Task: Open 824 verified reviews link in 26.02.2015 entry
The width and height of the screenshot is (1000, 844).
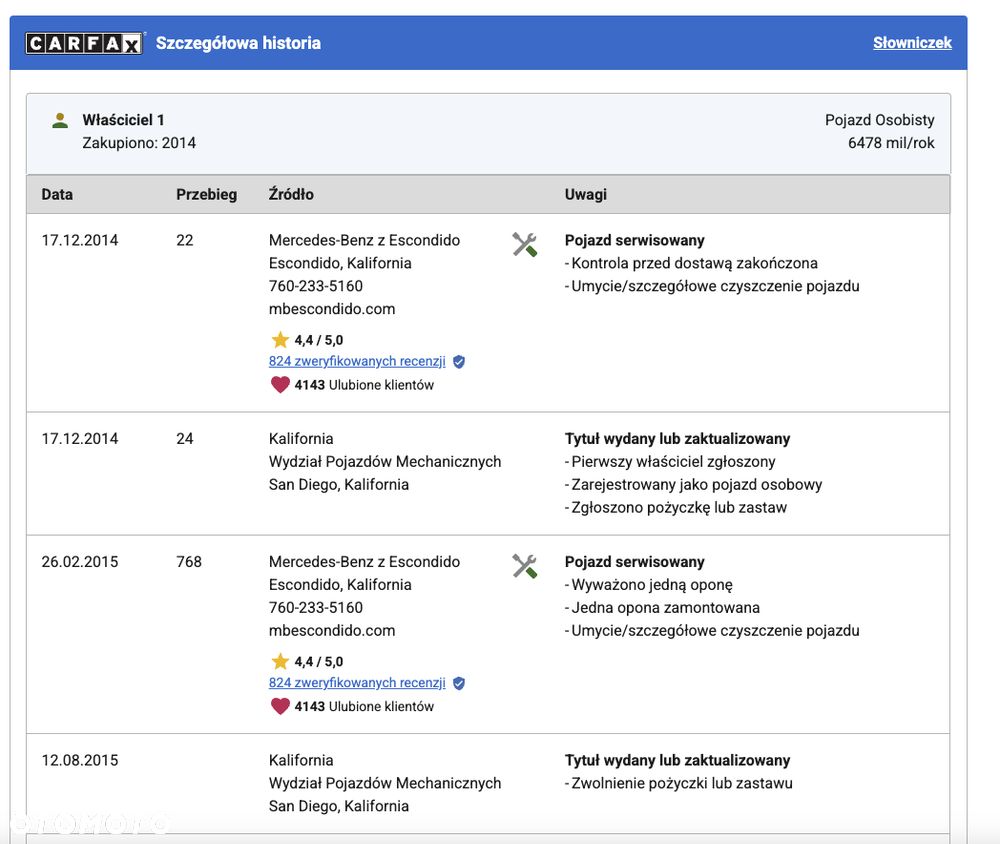Action: [x=357, y=683]
